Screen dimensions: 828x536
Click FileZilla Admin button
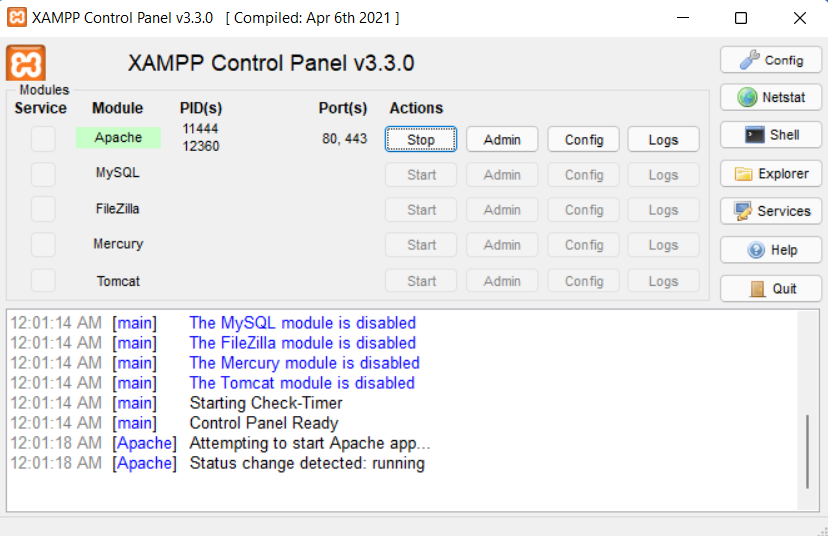point(502,210)
